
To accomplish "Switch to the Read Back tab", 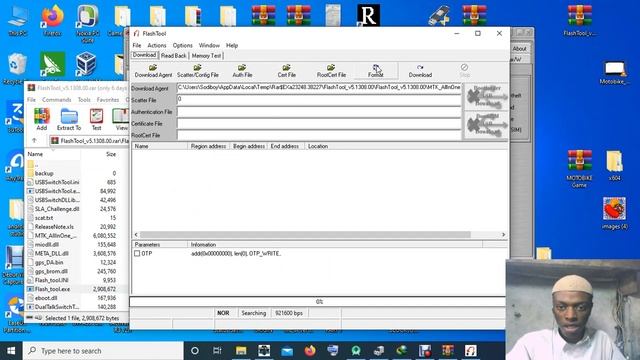I will 173,56.
